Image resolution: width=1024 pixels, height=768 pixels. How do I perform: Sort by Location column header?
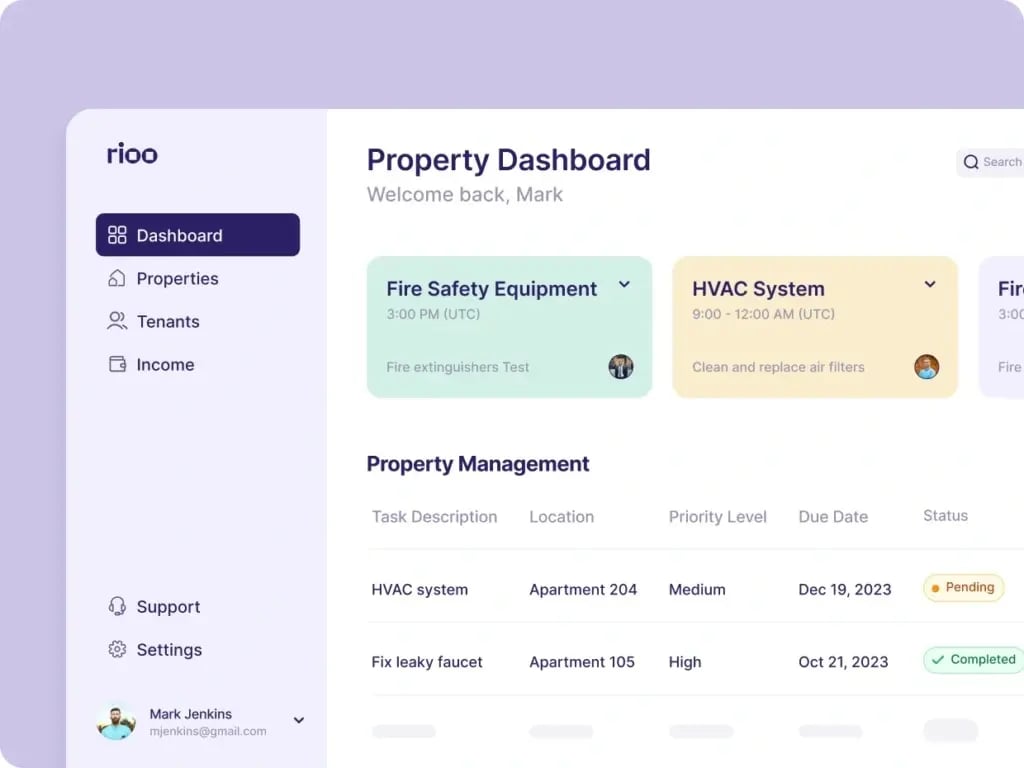click(562, 517)
